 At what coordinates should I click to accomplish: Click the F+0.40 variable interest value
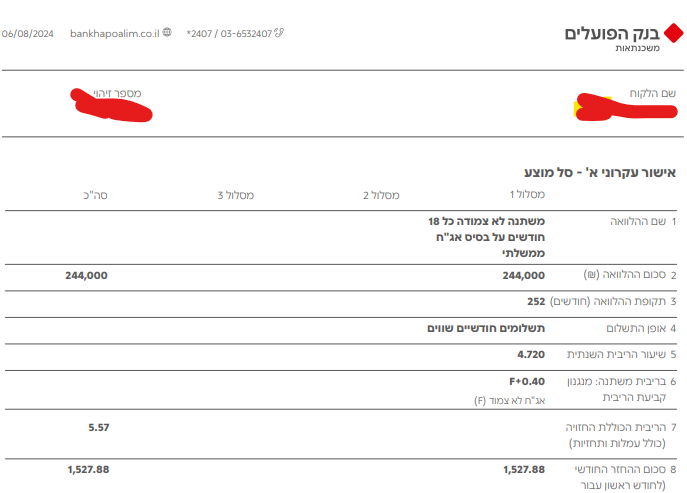527,381
